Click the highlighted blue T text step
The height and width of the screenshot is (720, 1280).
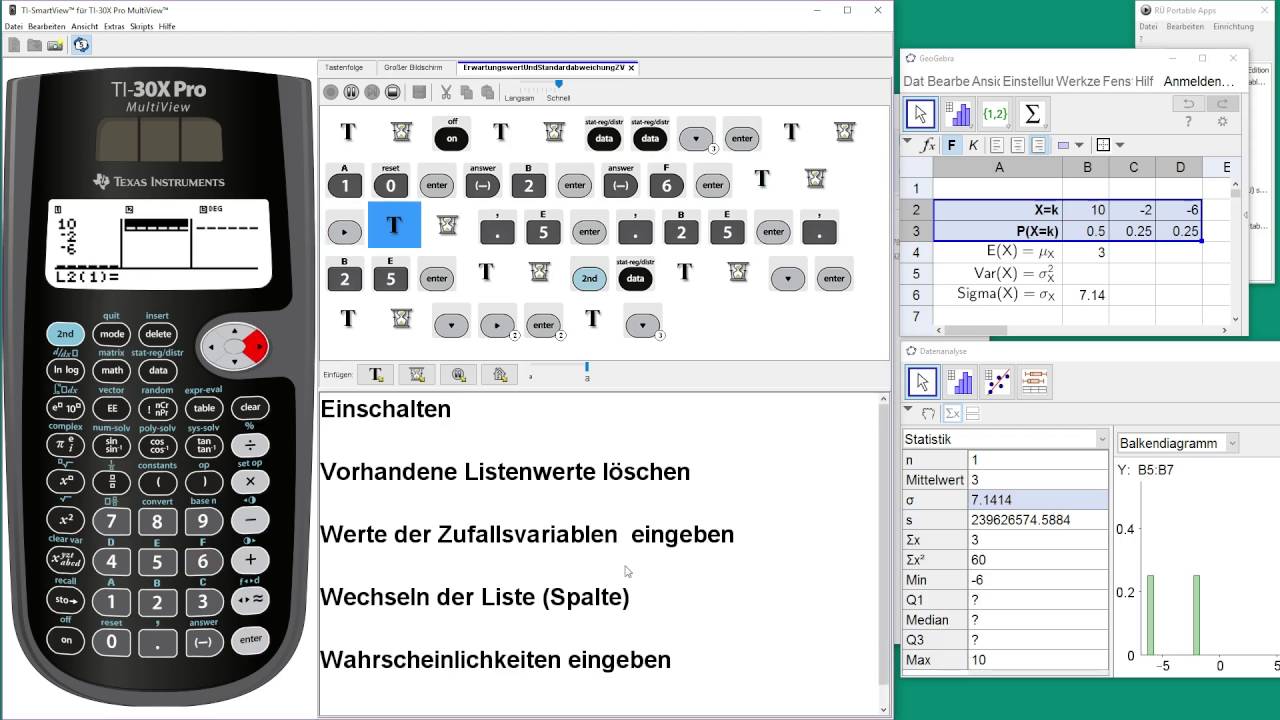[x=394, y=225]
